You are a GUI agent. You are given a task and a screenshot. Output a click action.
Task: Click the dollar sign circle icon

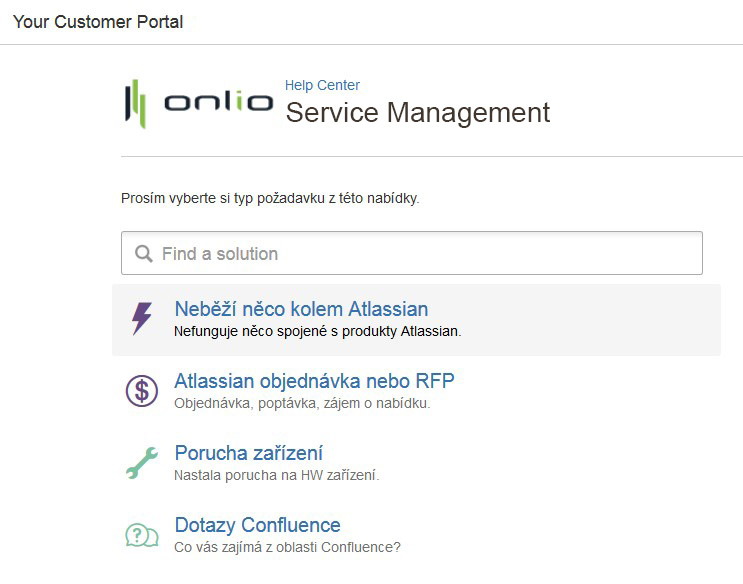pos(142,391)
